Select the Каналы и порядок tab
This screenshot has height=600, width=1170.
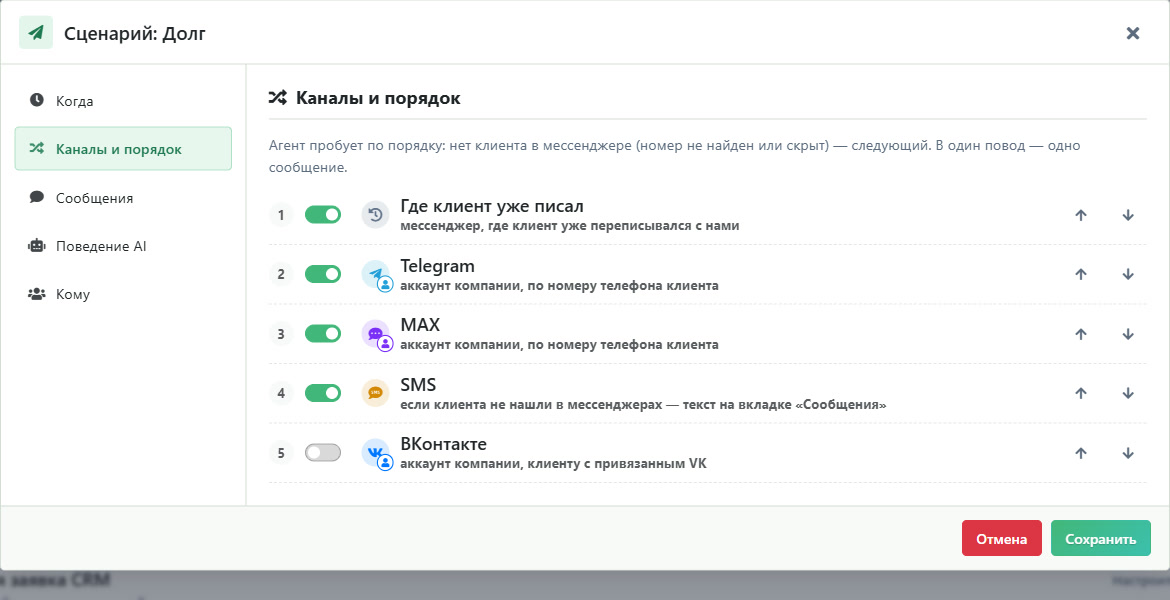[123, 149]
